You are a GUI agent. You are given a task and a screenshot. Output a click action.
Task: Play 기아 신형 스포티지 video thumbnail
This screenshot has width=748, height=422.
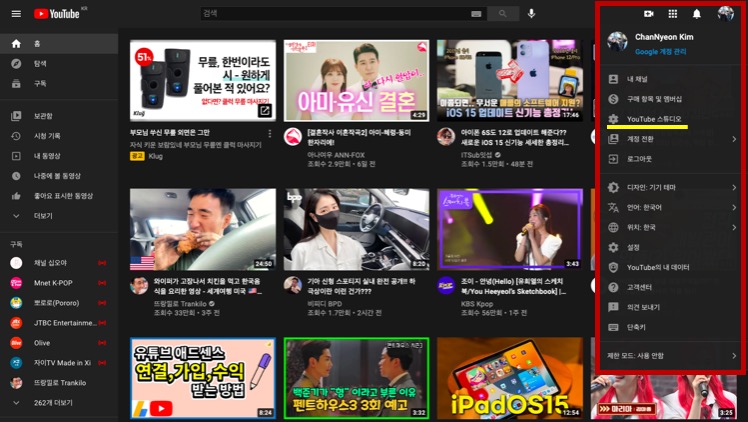[x=356, y=229]
